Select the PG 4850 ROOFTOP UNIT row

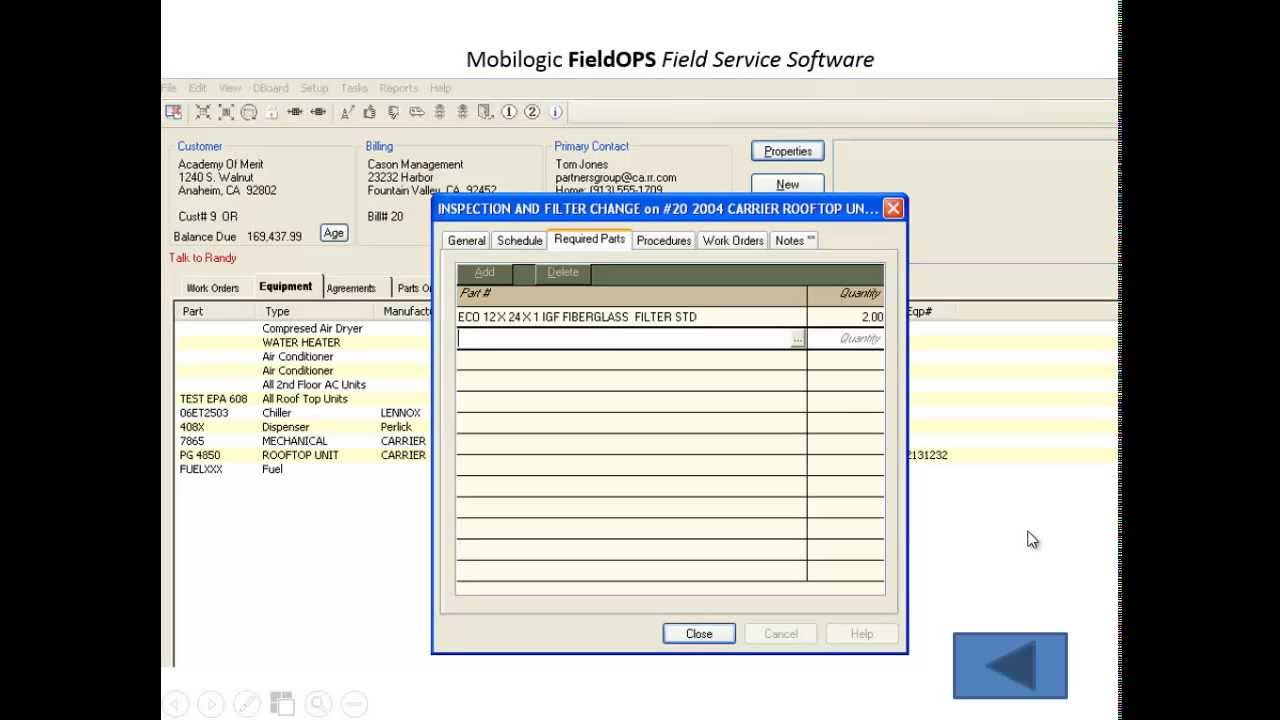(x=304, y=454)
